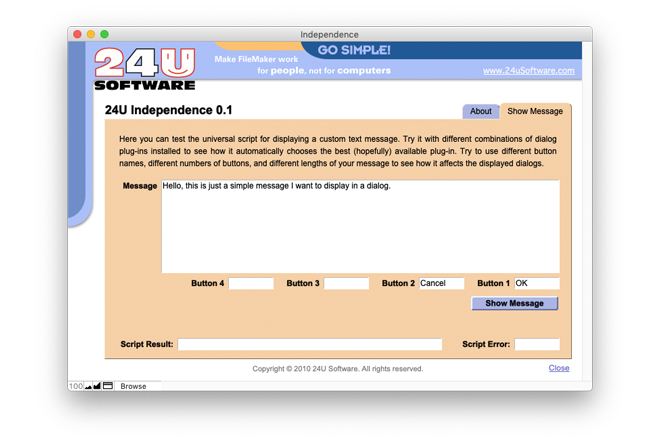Image resolution: width=660 pixels, height=440 pixels.
Task: Click the GO SIMPLE! banner
Action: [x=355, y=50]
